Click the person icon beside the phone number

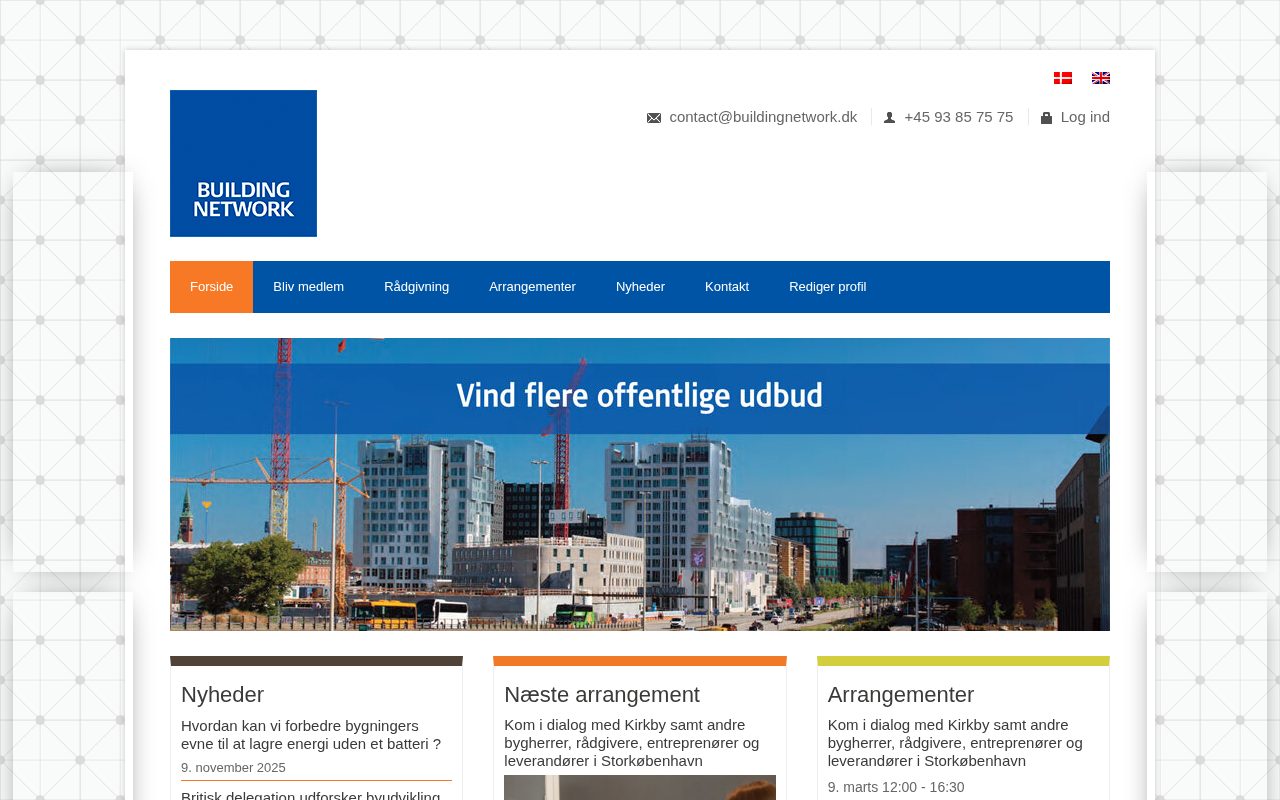pos(889,118)
